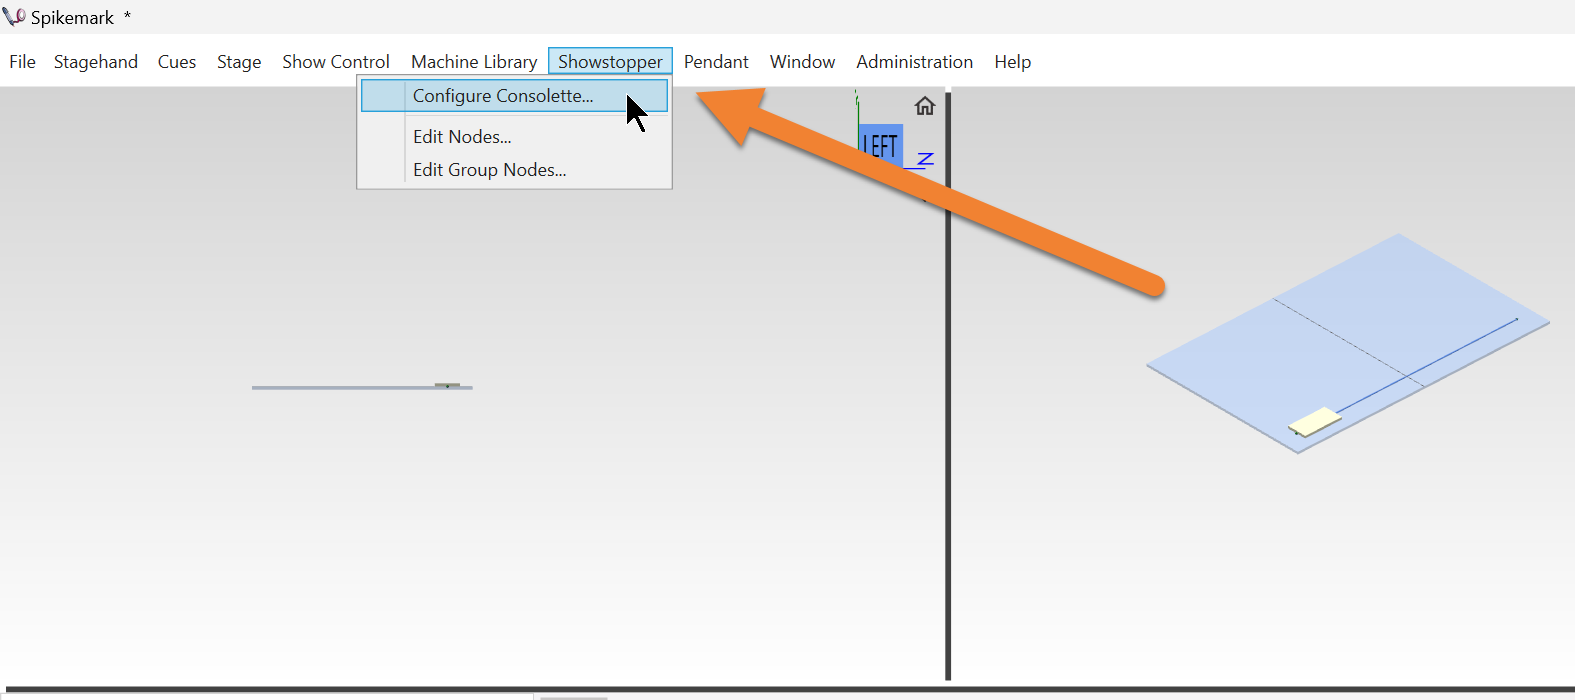Select the pale yellow wagon on the stage deck
Image resolution: width=1575 pixels, height=700 pixels.
(x=1315, y=422)
